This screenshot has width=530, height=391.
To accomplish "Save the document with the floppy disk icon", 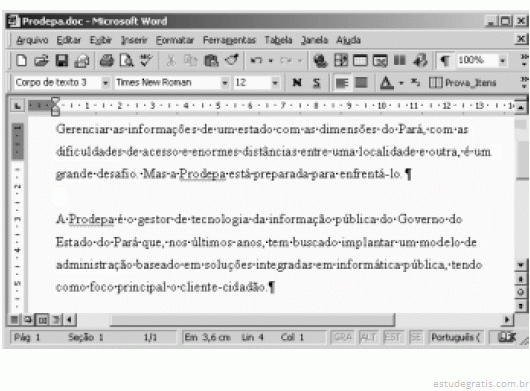I will click(62, 61).
